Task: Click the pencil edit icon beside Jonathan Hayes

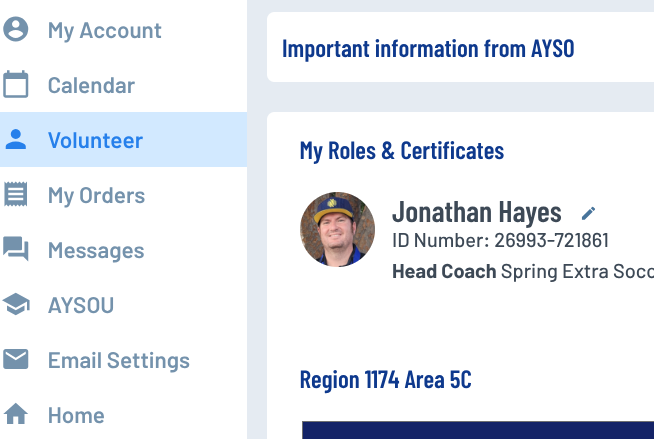Action: [589, 213]
